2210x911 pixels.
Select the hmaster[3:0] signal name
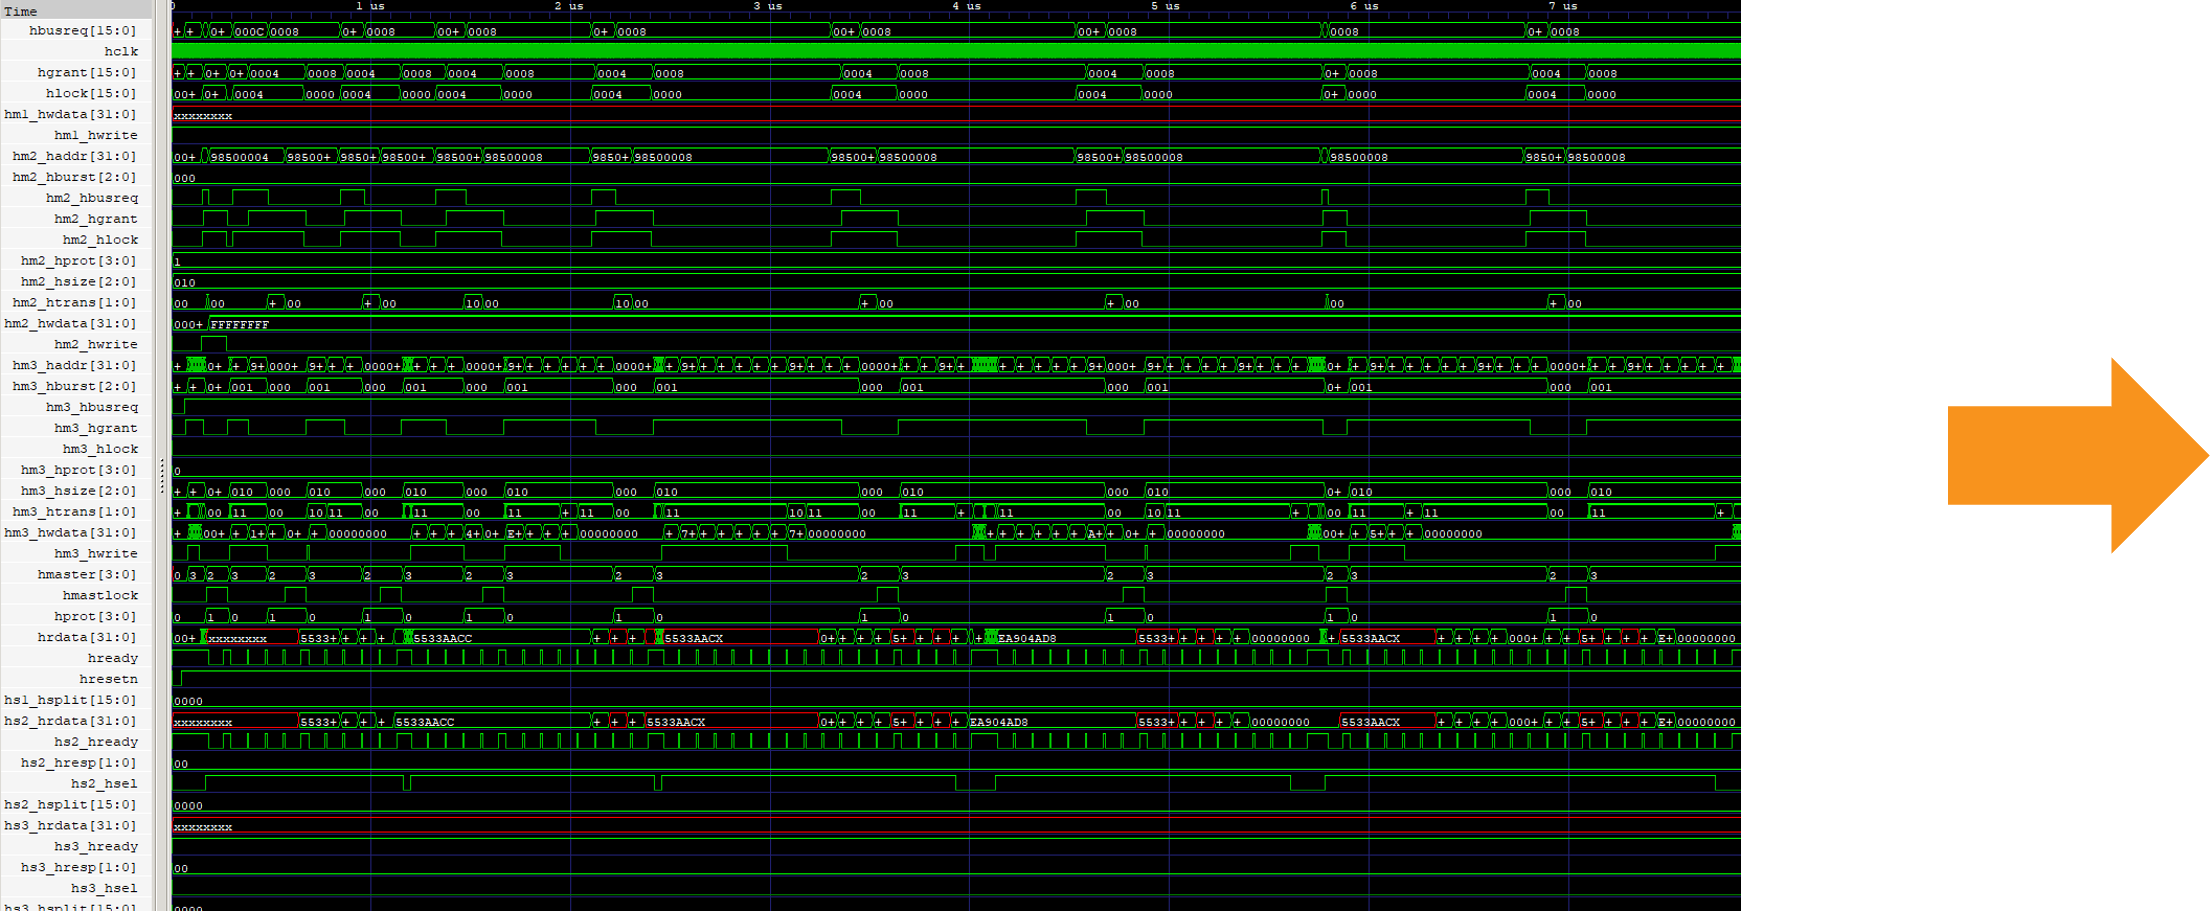pos(87,574)
